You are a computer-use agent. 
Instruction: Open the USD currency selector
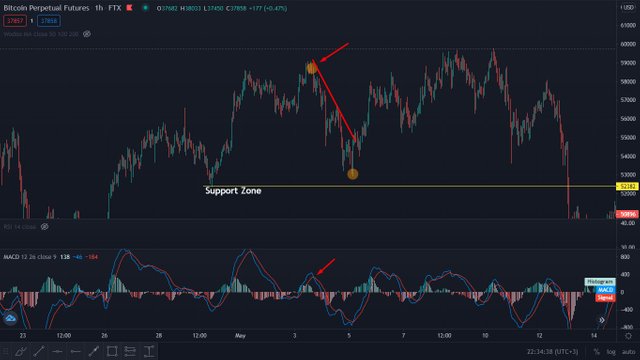pos(628,7)
